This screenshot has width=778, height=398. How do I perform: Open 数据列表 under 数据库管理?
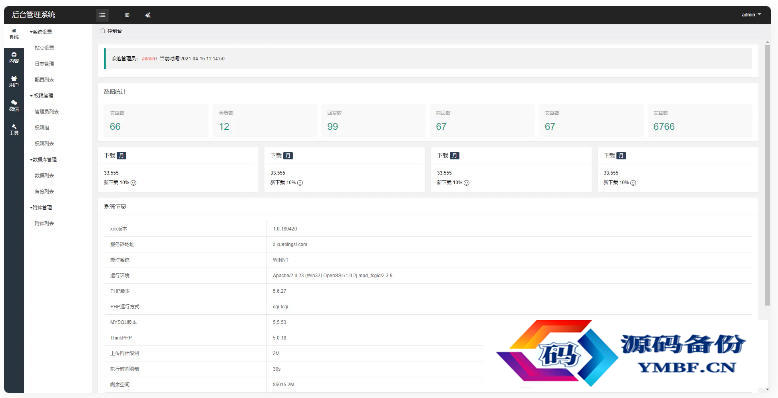44,176
